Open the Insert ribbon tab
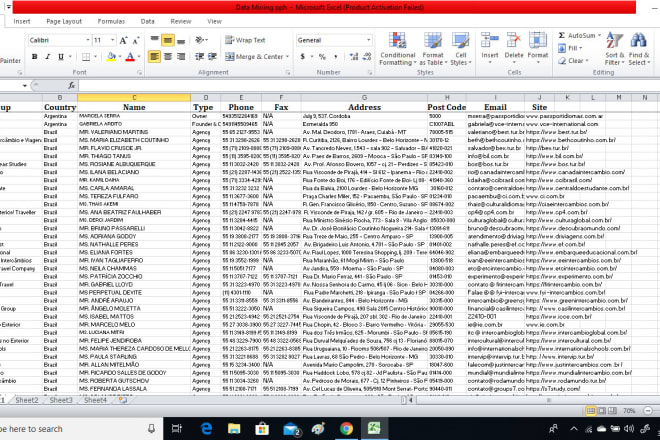 (22, 21)
